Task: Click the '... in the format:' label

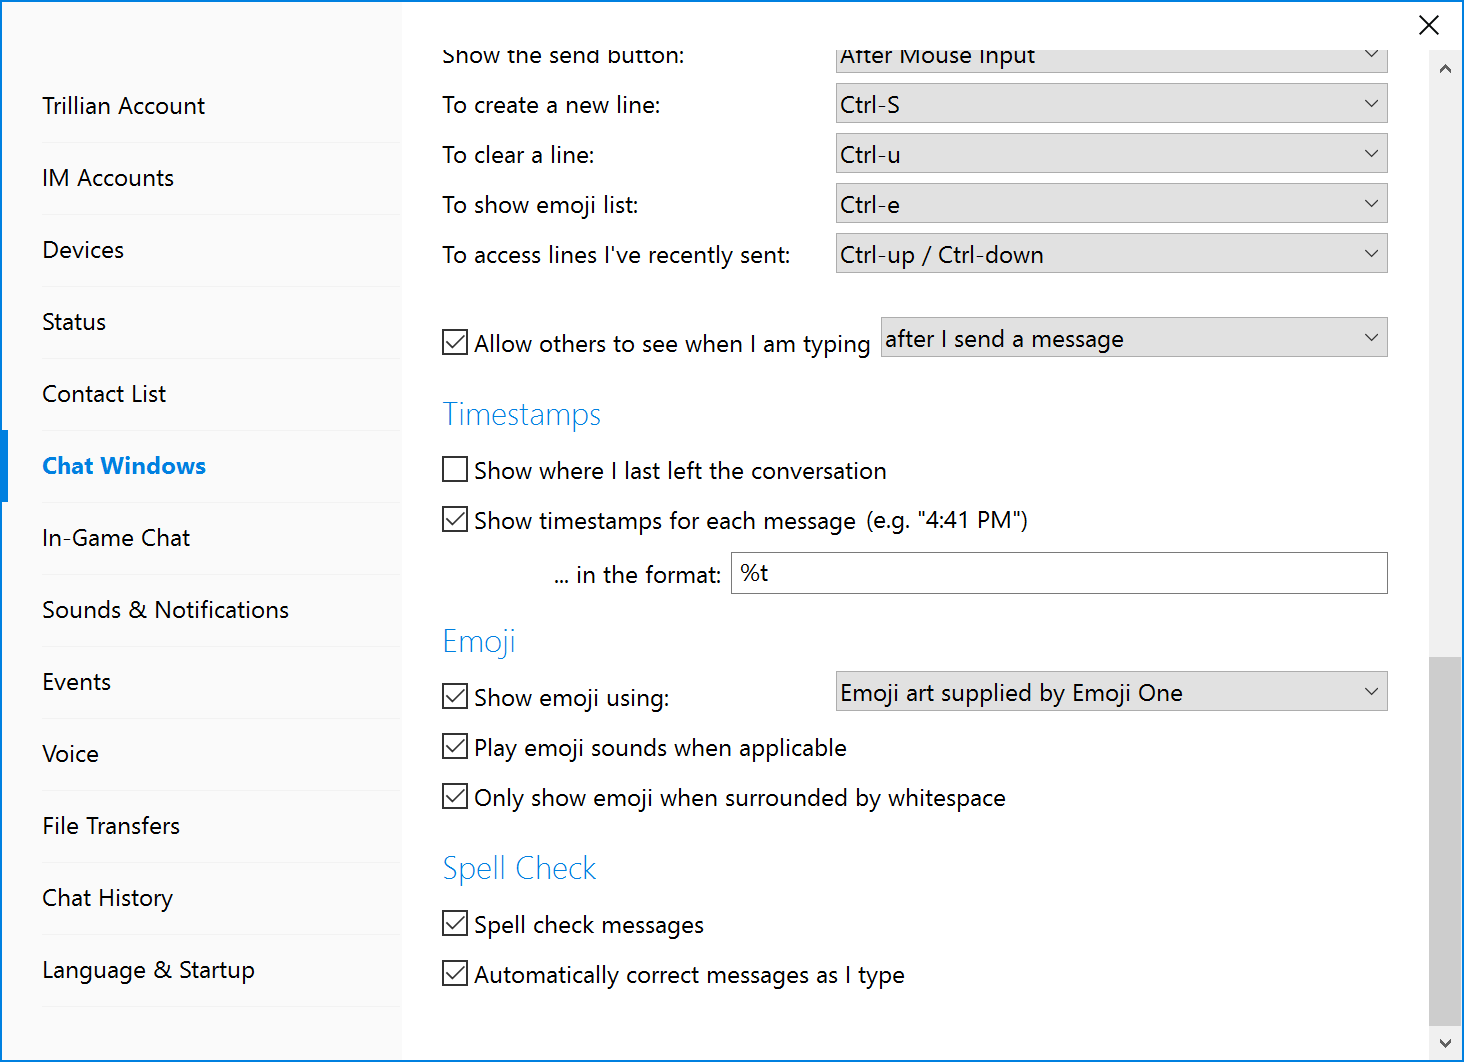Action: (x=637, y=575)
